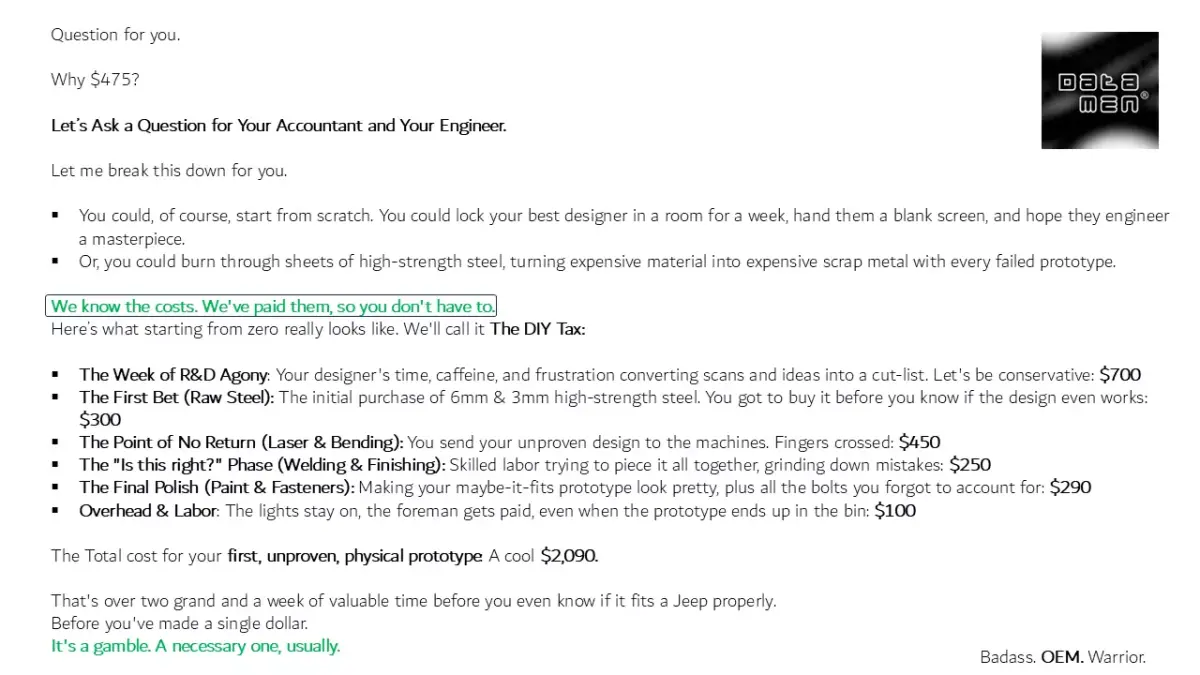Screen dimensions: 1200x675
Task: Click "The First Bet (Raw Steel)" item
Action: pyautogui.click(x=177, y=398)
